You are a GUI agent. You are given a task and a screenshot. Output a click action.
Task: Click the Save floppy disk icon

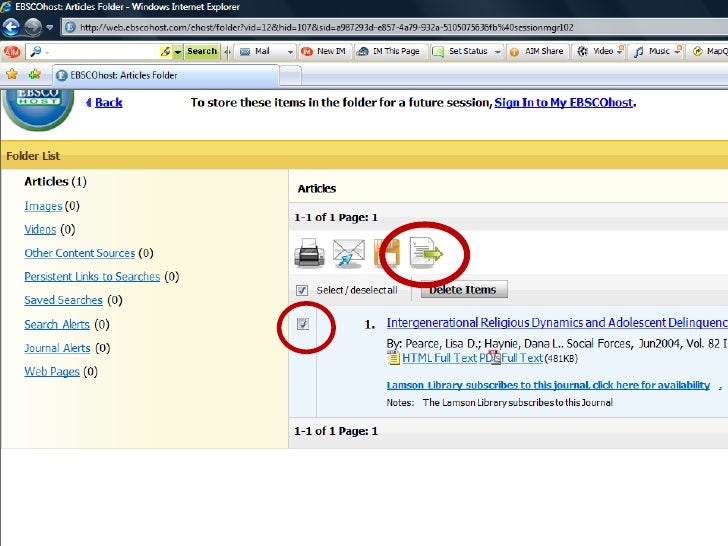coord(387,253)
